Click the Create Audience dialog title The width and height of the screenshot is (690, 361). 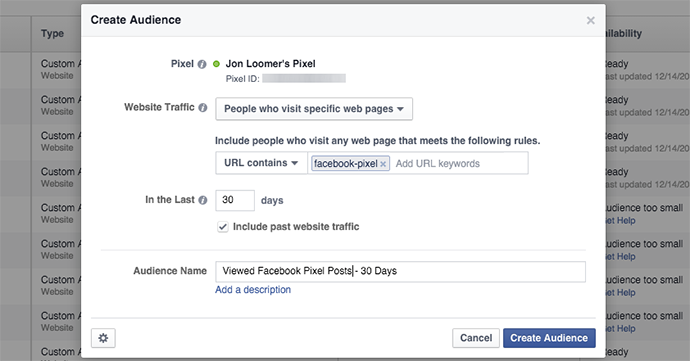click(136, 20)
